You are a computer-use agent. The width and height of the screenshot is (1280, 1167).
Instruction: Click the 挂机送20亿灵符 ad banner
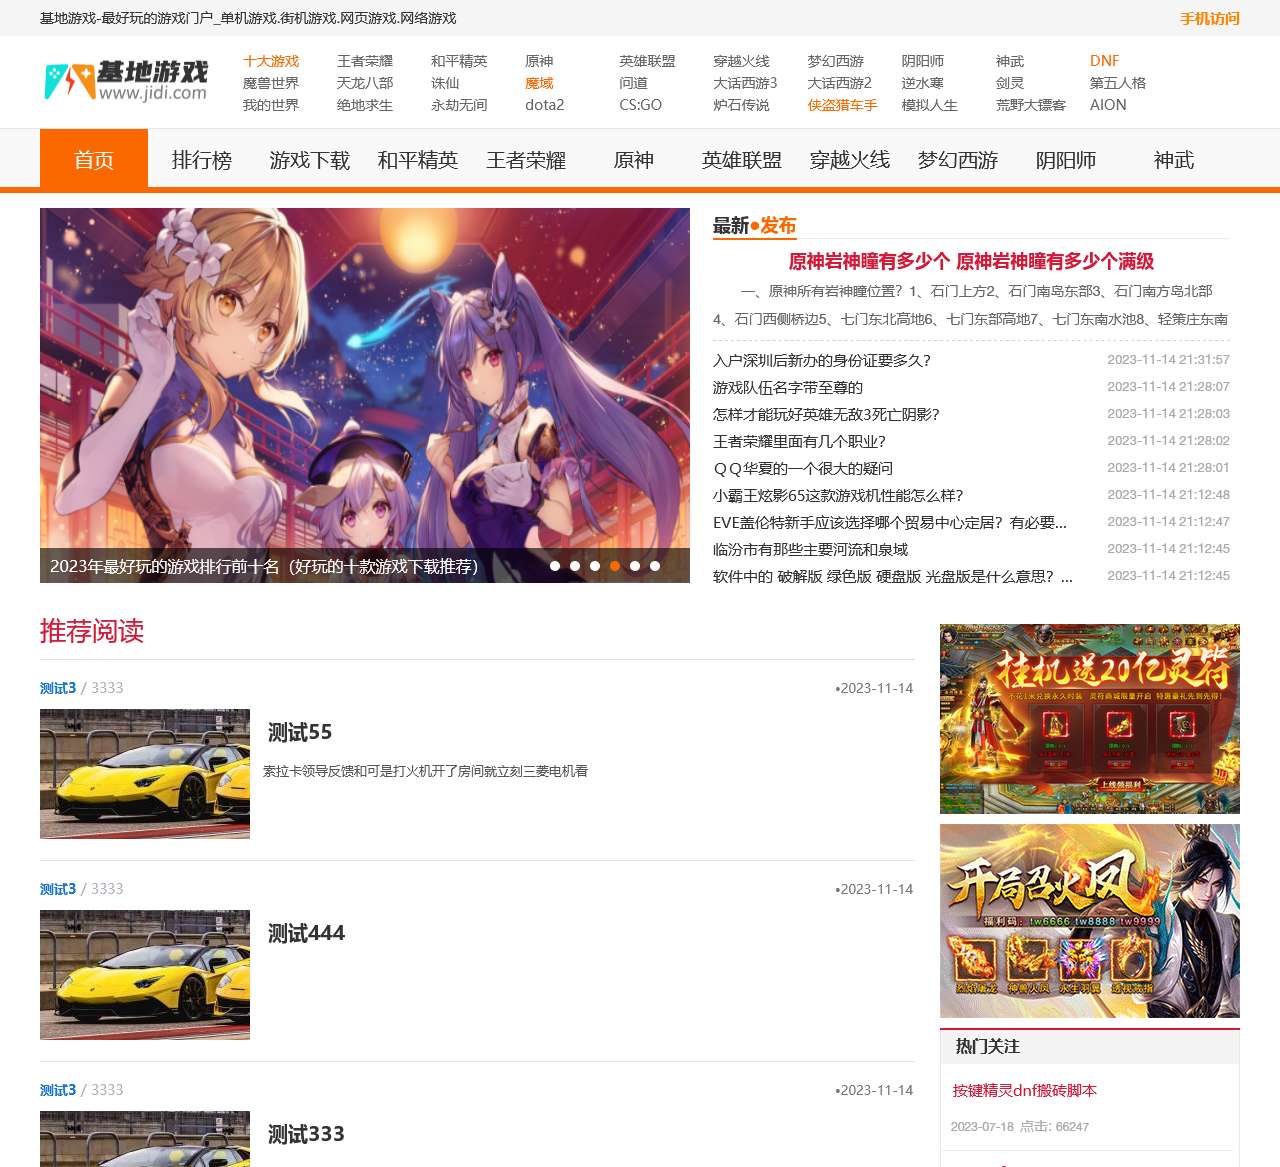pos(1090,719)
